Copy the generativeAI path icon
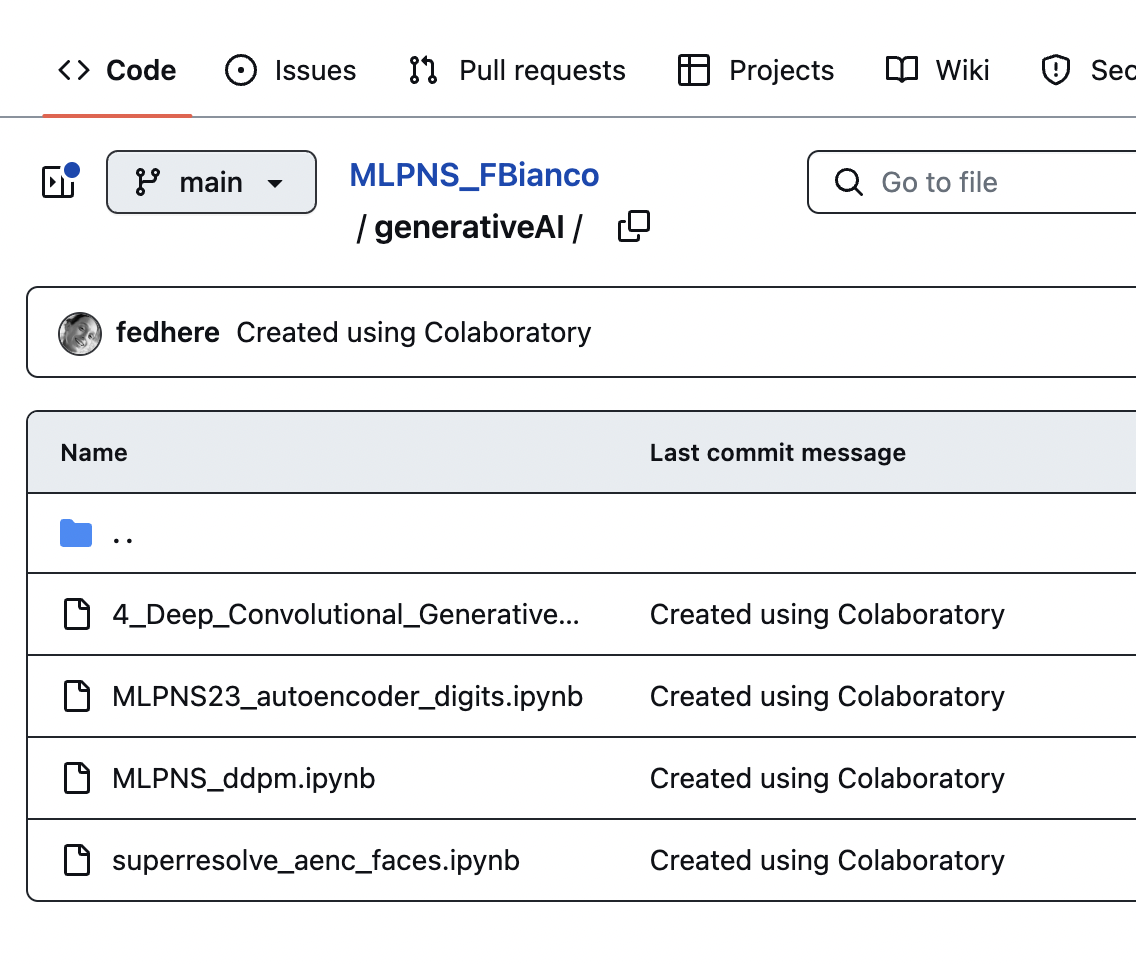The width and height of the screenshot is (1136, 964). 634,227
